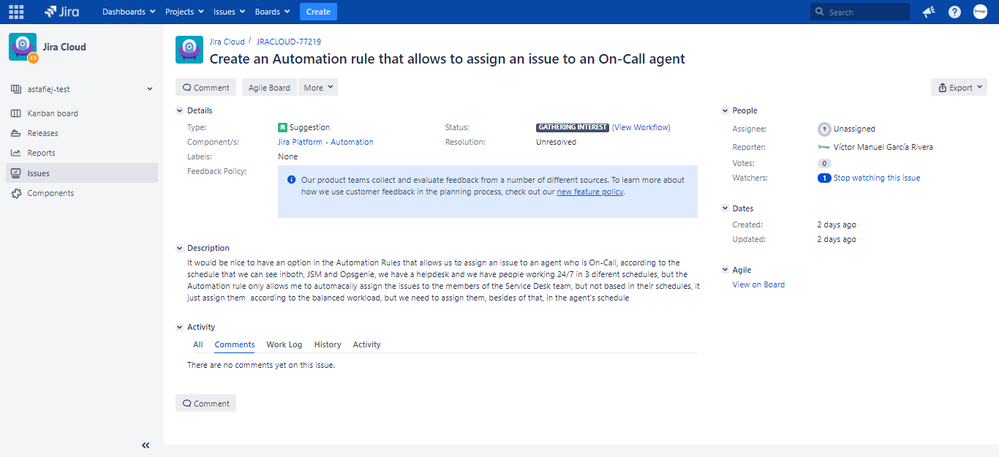Open the Projects menu
Viewport: 999px width, 457px height.
coord(184,11)
